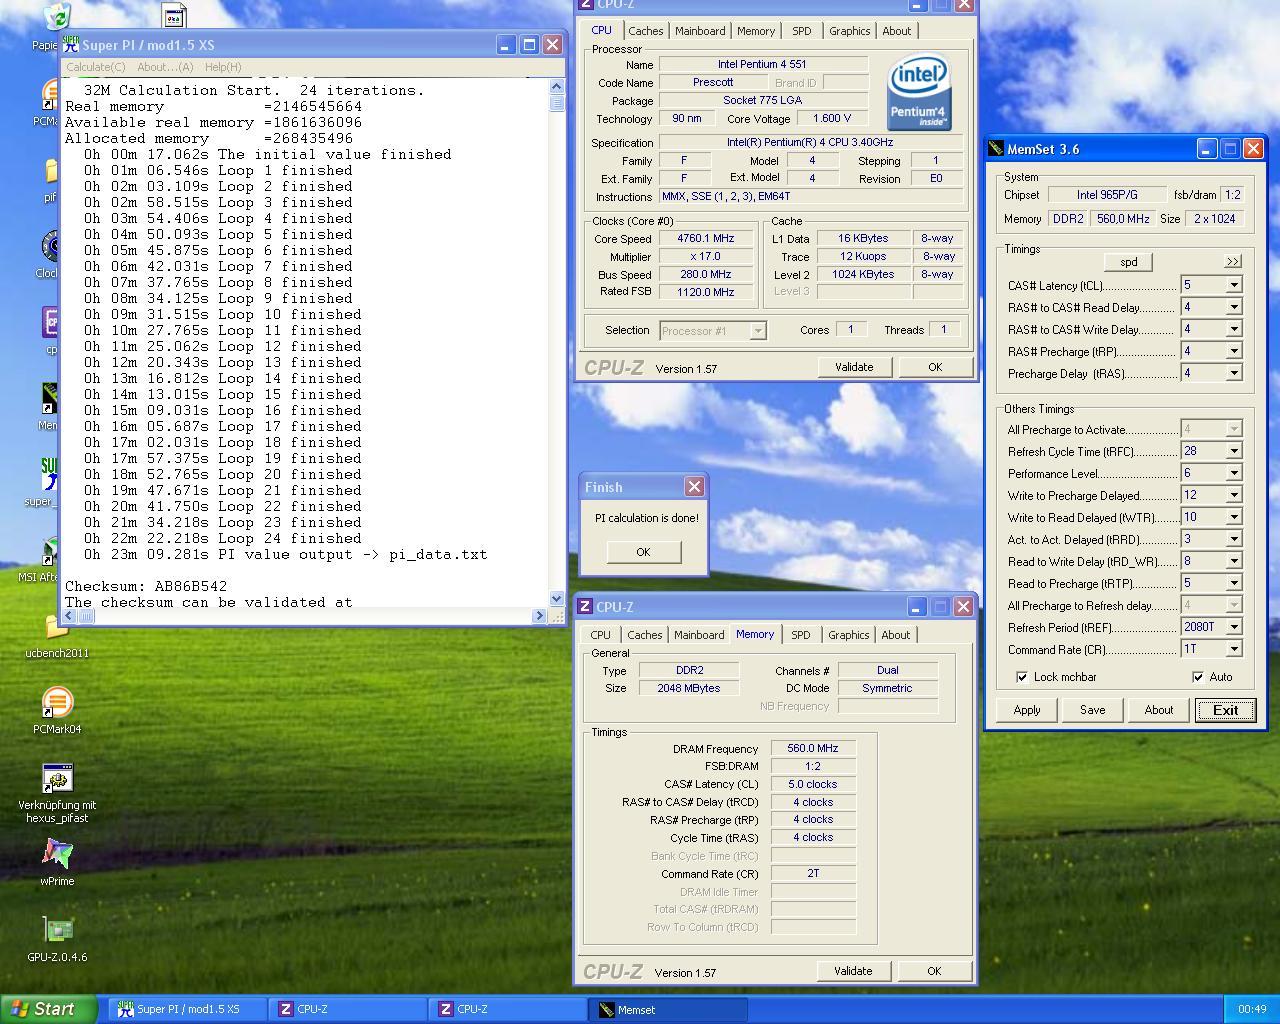1280x1024 pixels.
Task: Open the Performance Level dropdown
Action: pyautogui.click(x=1234, y=473)
